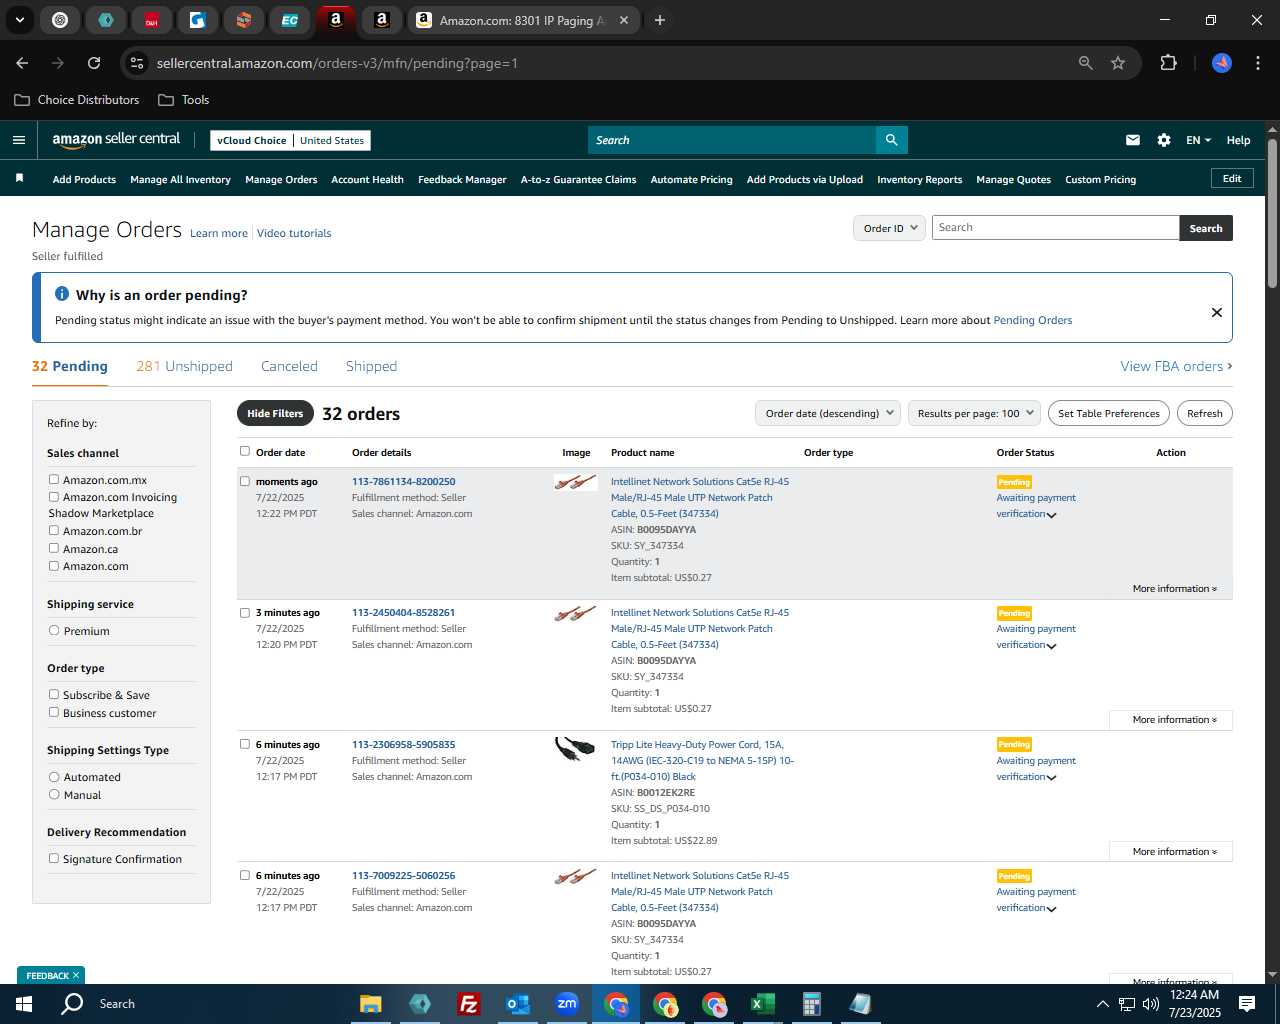Viewport: 1280px width, 1024px height.
Task: Open Manage All Inventory menu item
Action: click(180, 180)
